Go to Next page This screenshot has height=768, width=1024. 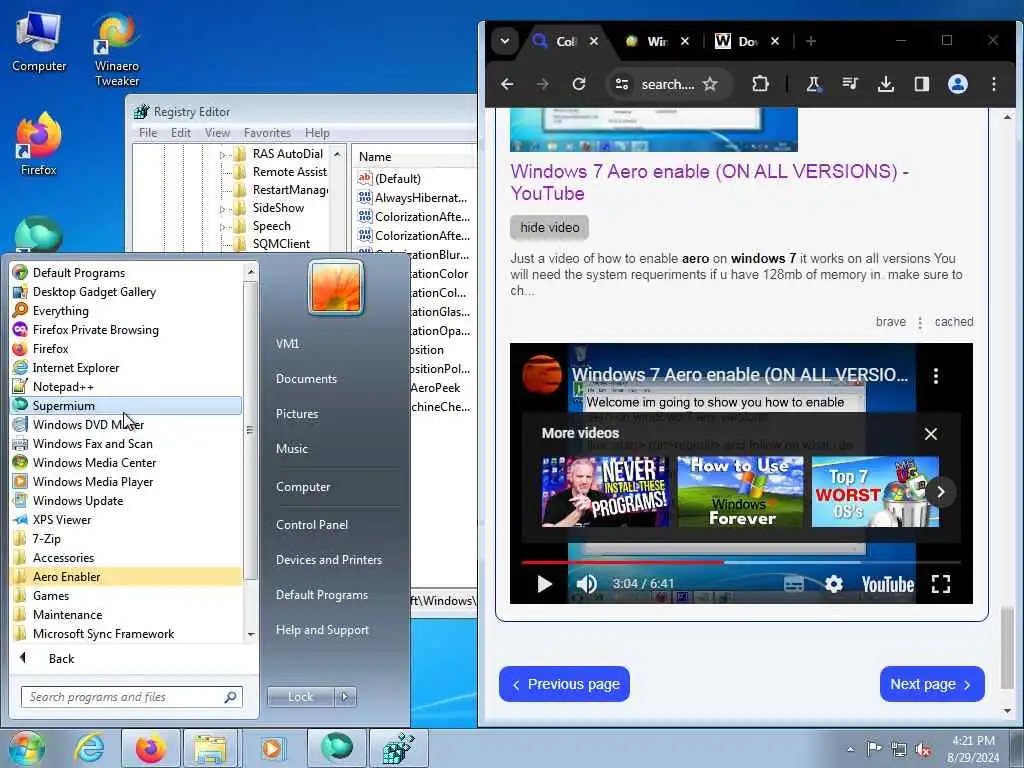pyautogui.click(x=932, y=684)
